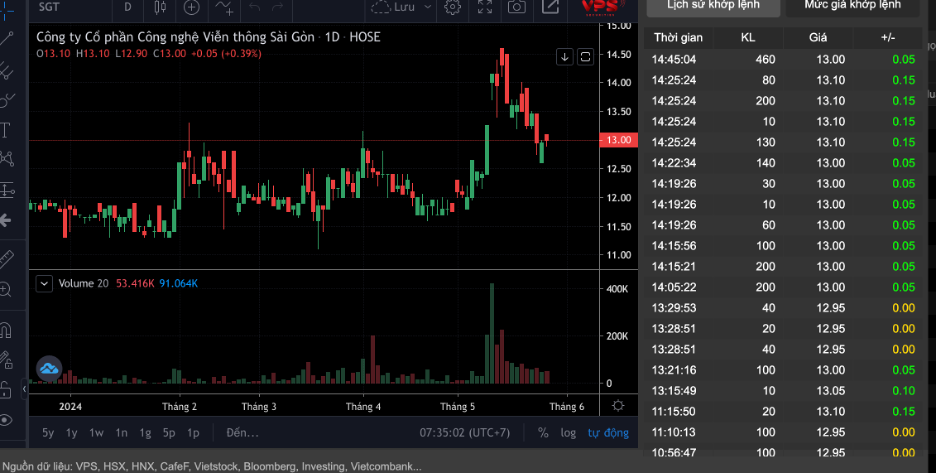The height and width of the screenshot is (474, 936).
Task: Select the pitchfork drawing tool
Action: tap(7, 70)
